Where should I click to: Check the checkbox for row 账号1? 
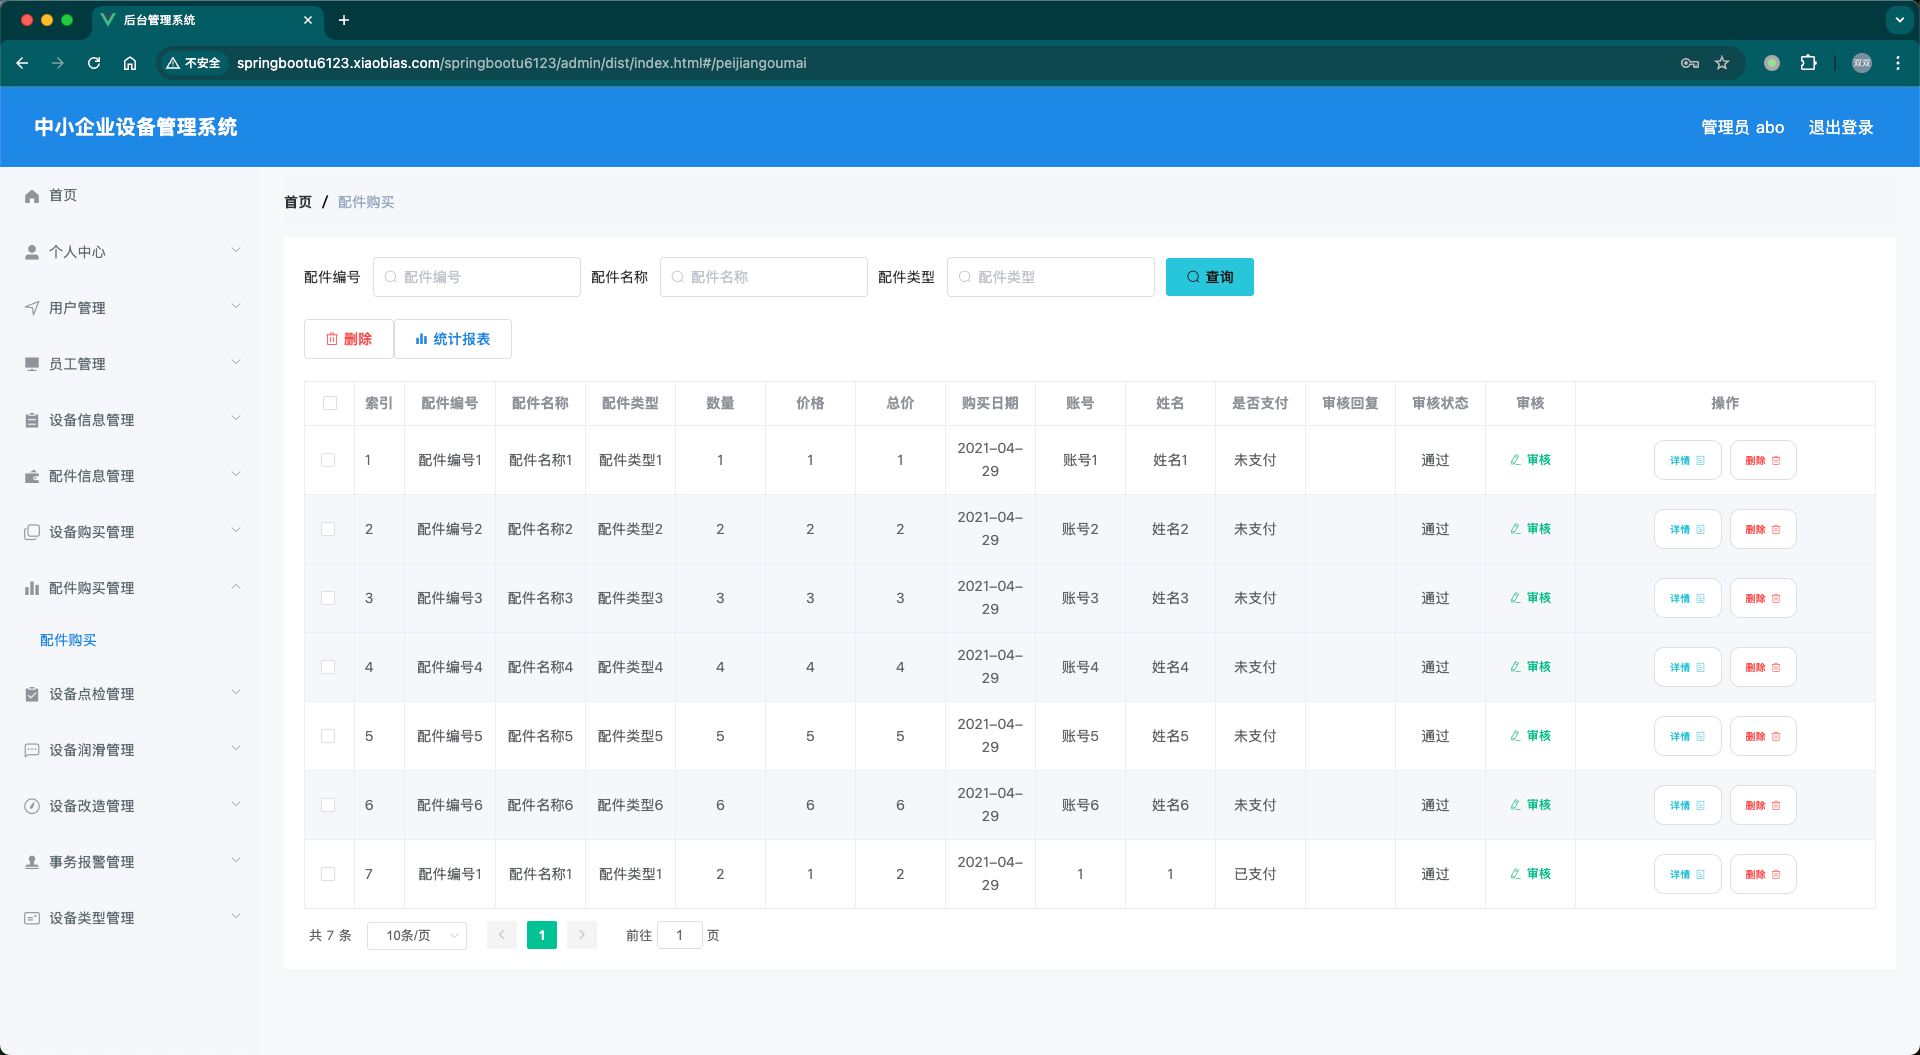click(x=328, y=460)
